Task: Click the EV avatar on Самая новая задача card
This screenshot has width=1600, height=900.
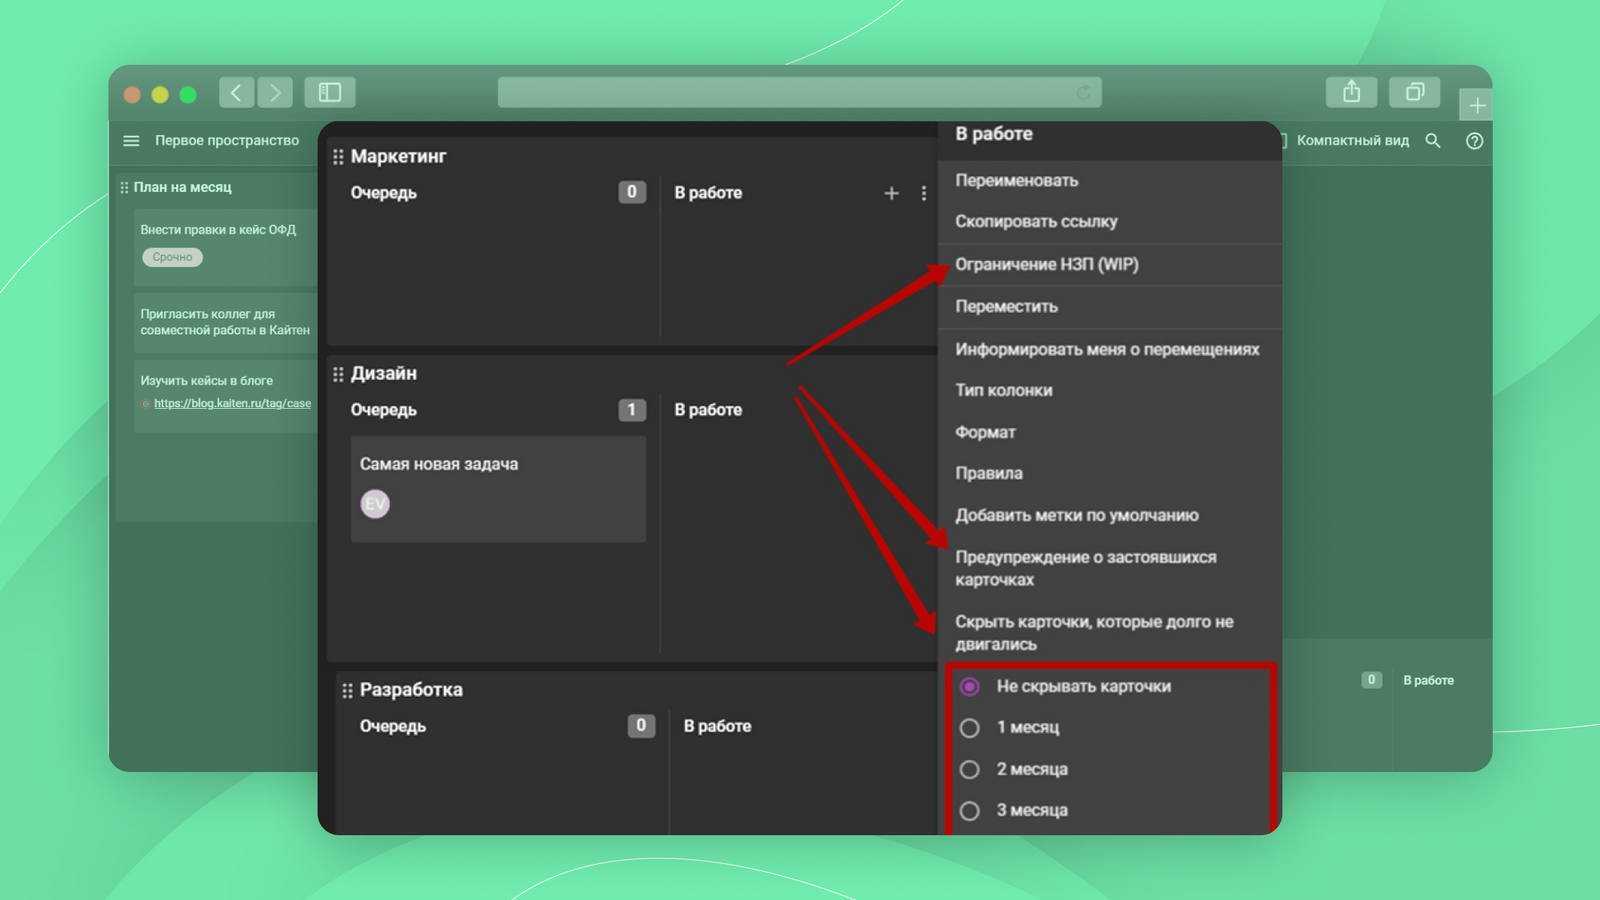Action: pyautogui.click(x=375, y=504)
